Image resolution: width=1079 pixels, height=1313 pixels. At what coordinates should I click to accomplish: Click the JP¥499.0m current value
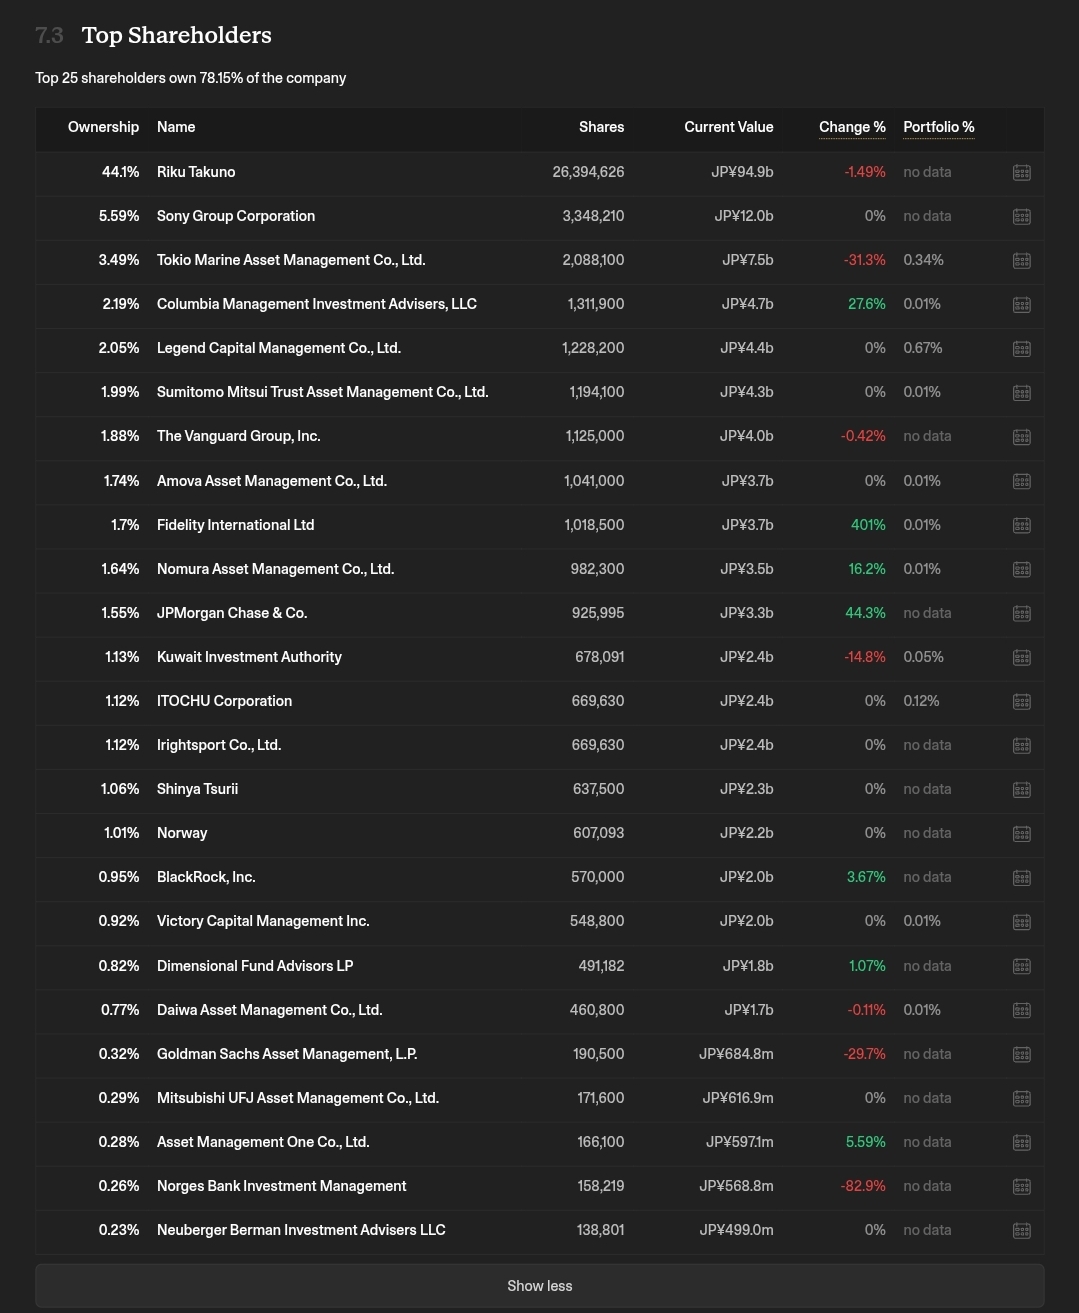click(737, 1230)
